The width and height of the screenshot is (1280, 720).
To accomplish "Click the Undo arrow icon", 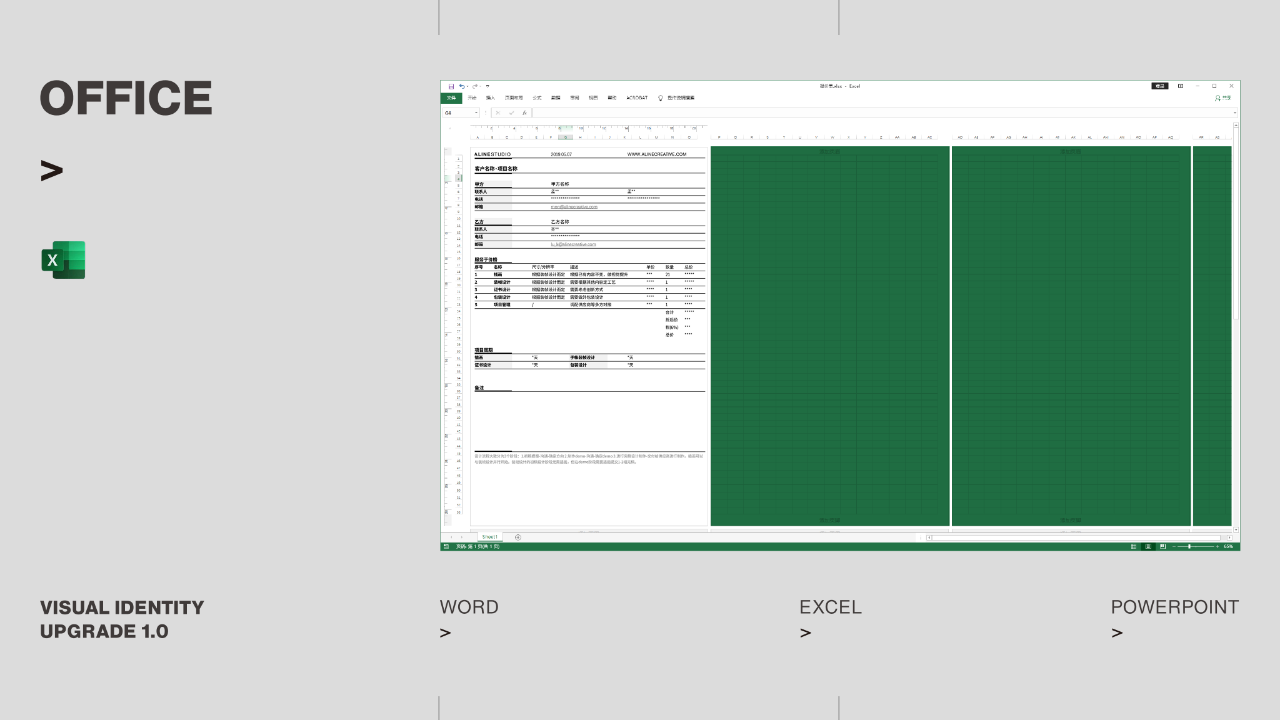I will (462, 86).
